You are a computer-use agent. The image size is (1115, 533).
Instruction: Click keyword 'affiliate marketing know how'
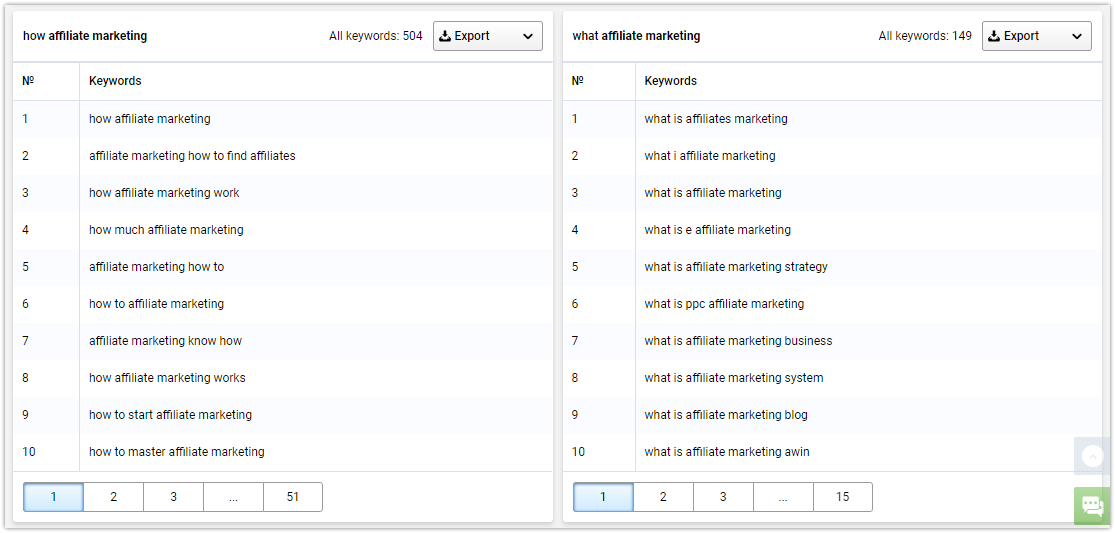pos(166,341)
